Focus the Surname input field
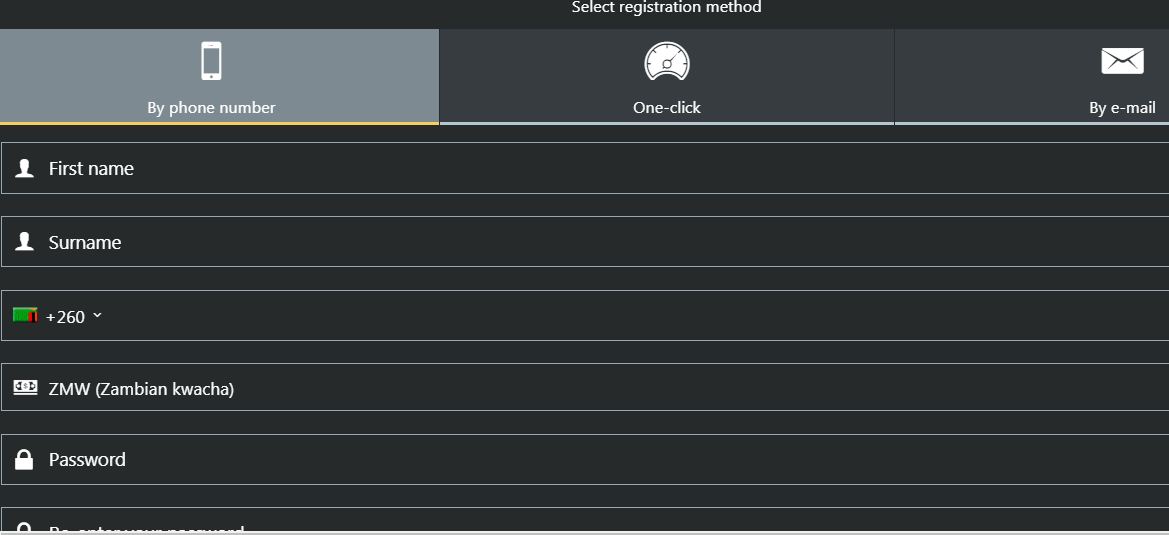Image resolution: width=1169 pixels, height=535 pixels. coord(585,241)
